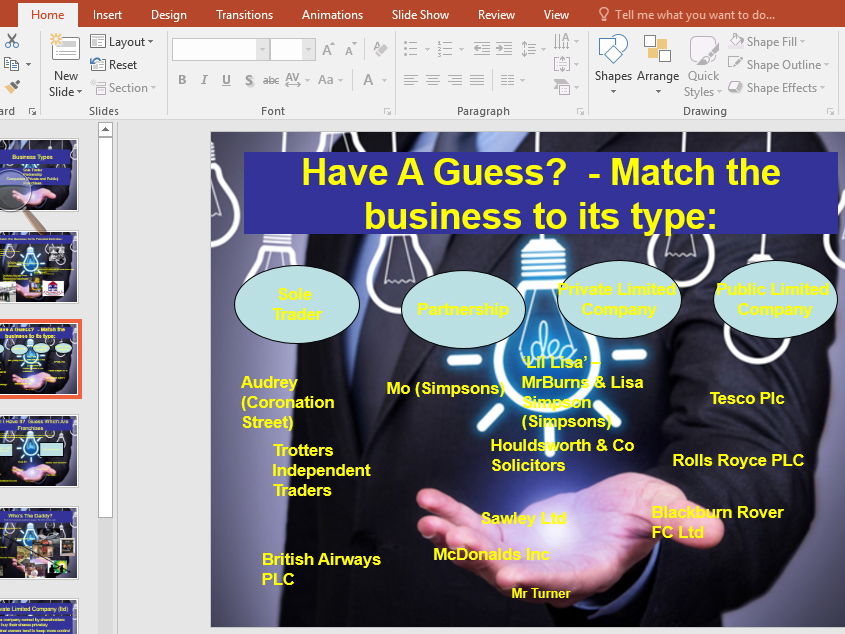The width and height of the screenshot is (845, 634).
Task: Click the Bullets list icon
Action: pos(411,49)
